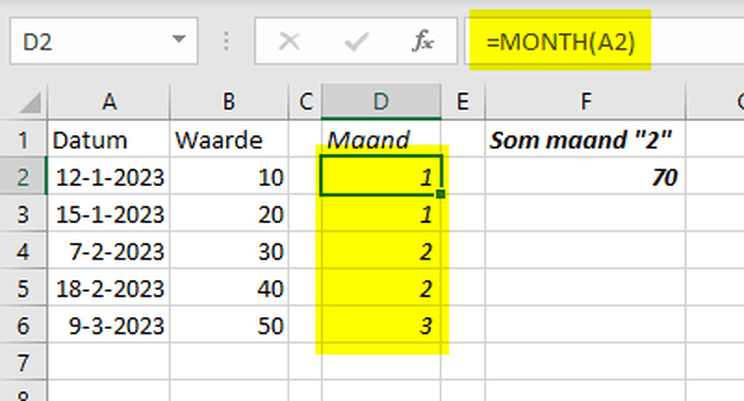Click the Datum header cell
Image resolution: width=744 pixels, height=401 pixels.
click(109, 140)
